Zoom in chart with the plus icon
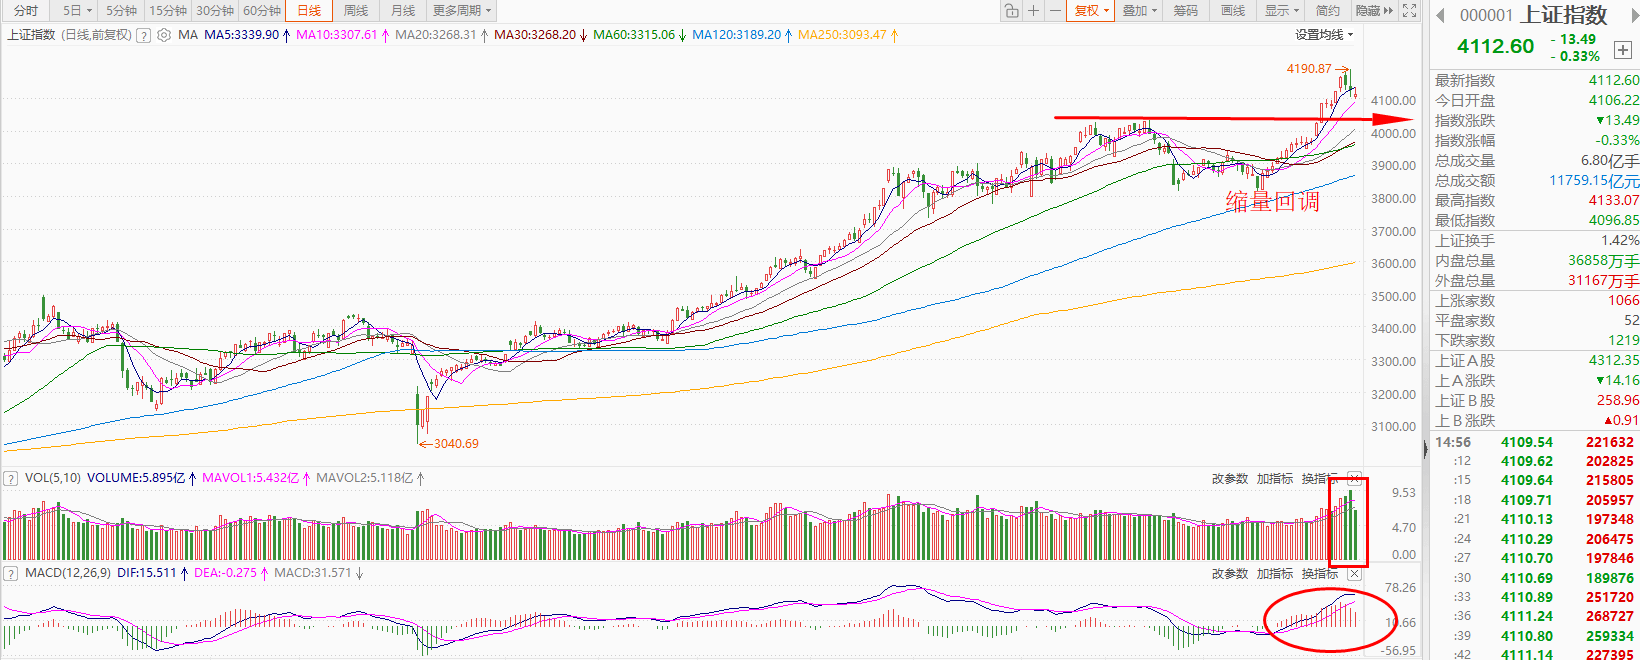1640x660 pixels. pyautogui.click(x=1034, y=11)
